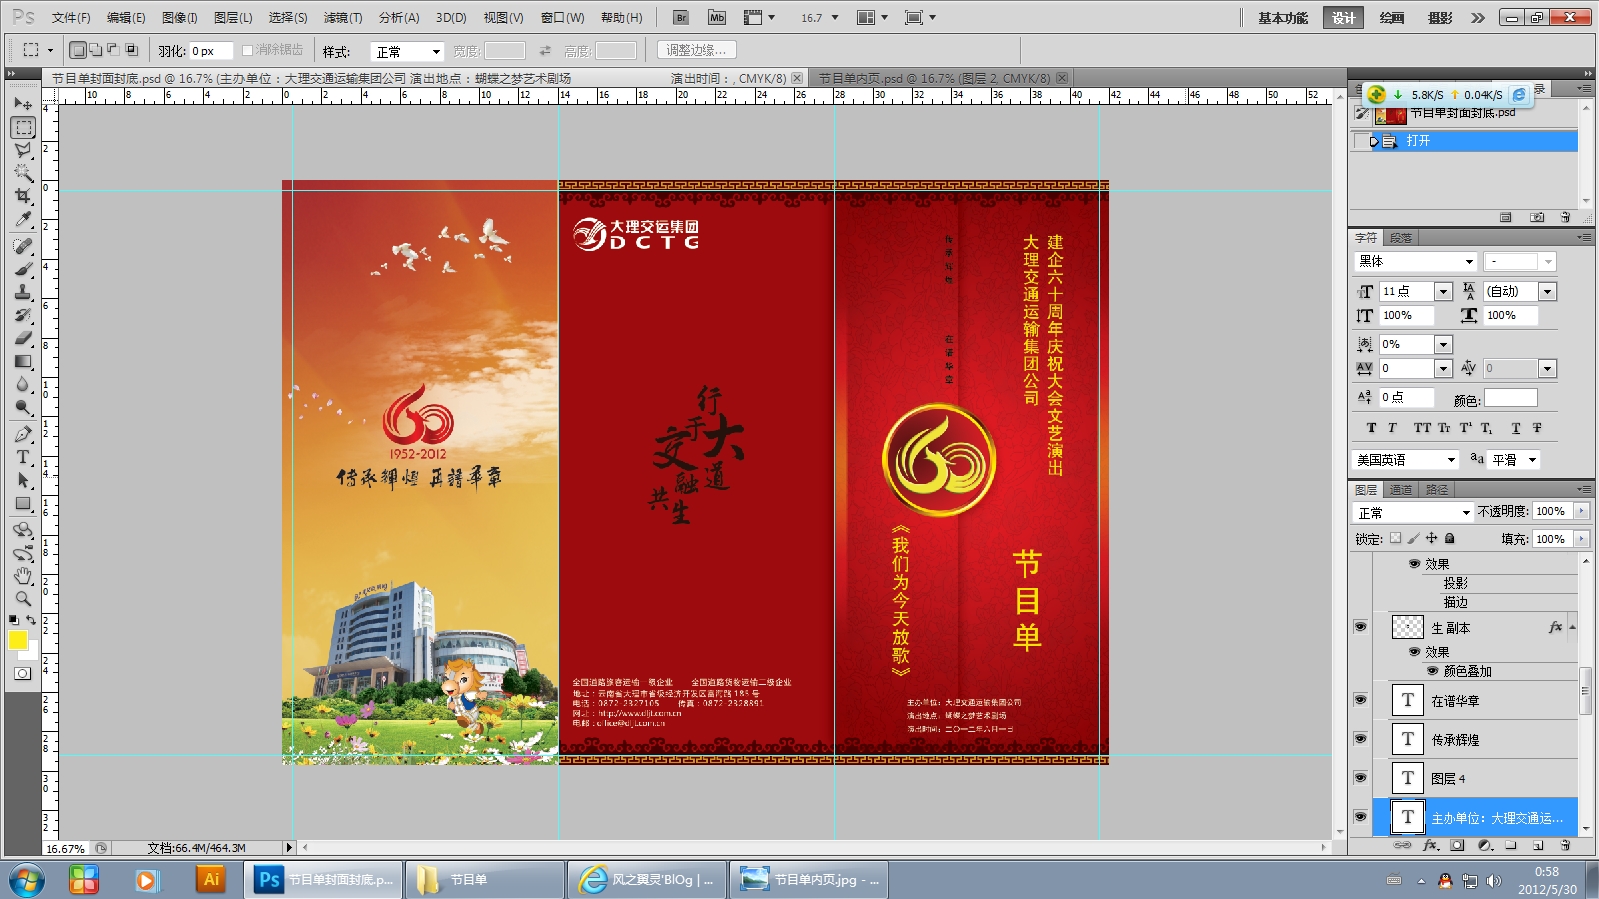Screen dimensions: 1599x899
Task: Select the Magic Wand tool
Action: [23, 173]
